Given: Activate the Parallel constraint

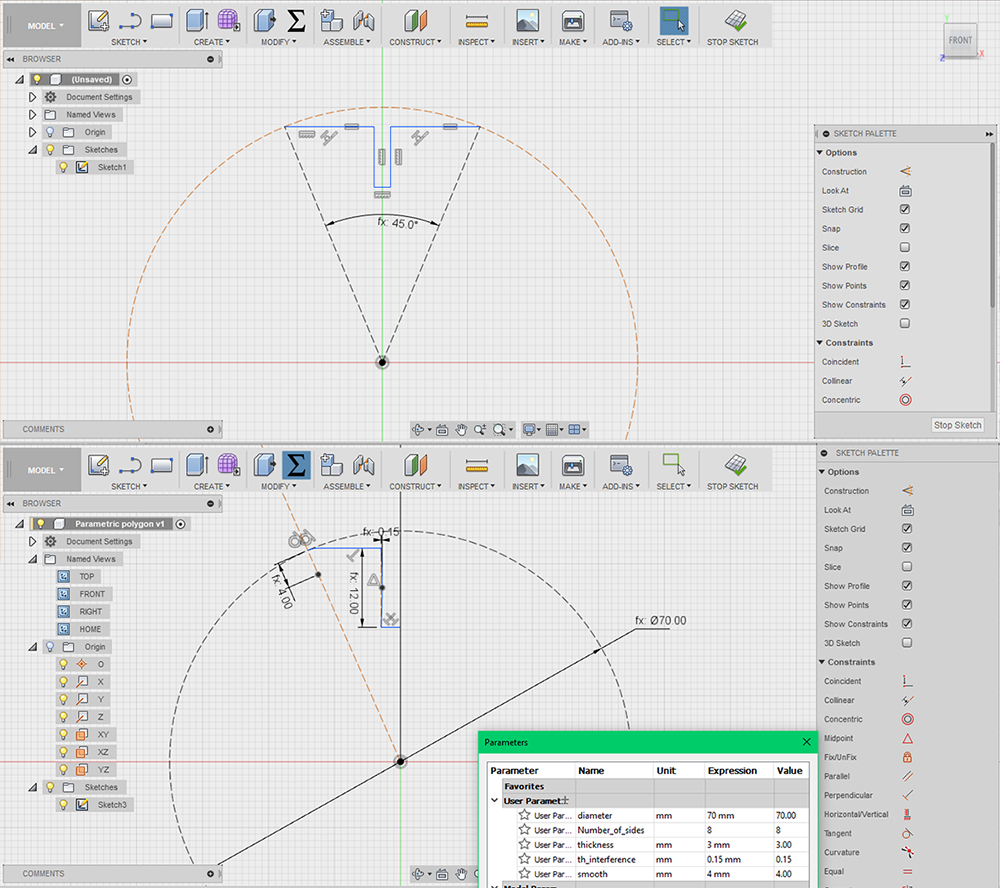Looking at the screenshot, I should pyautogui.click(x=906, y=776).
